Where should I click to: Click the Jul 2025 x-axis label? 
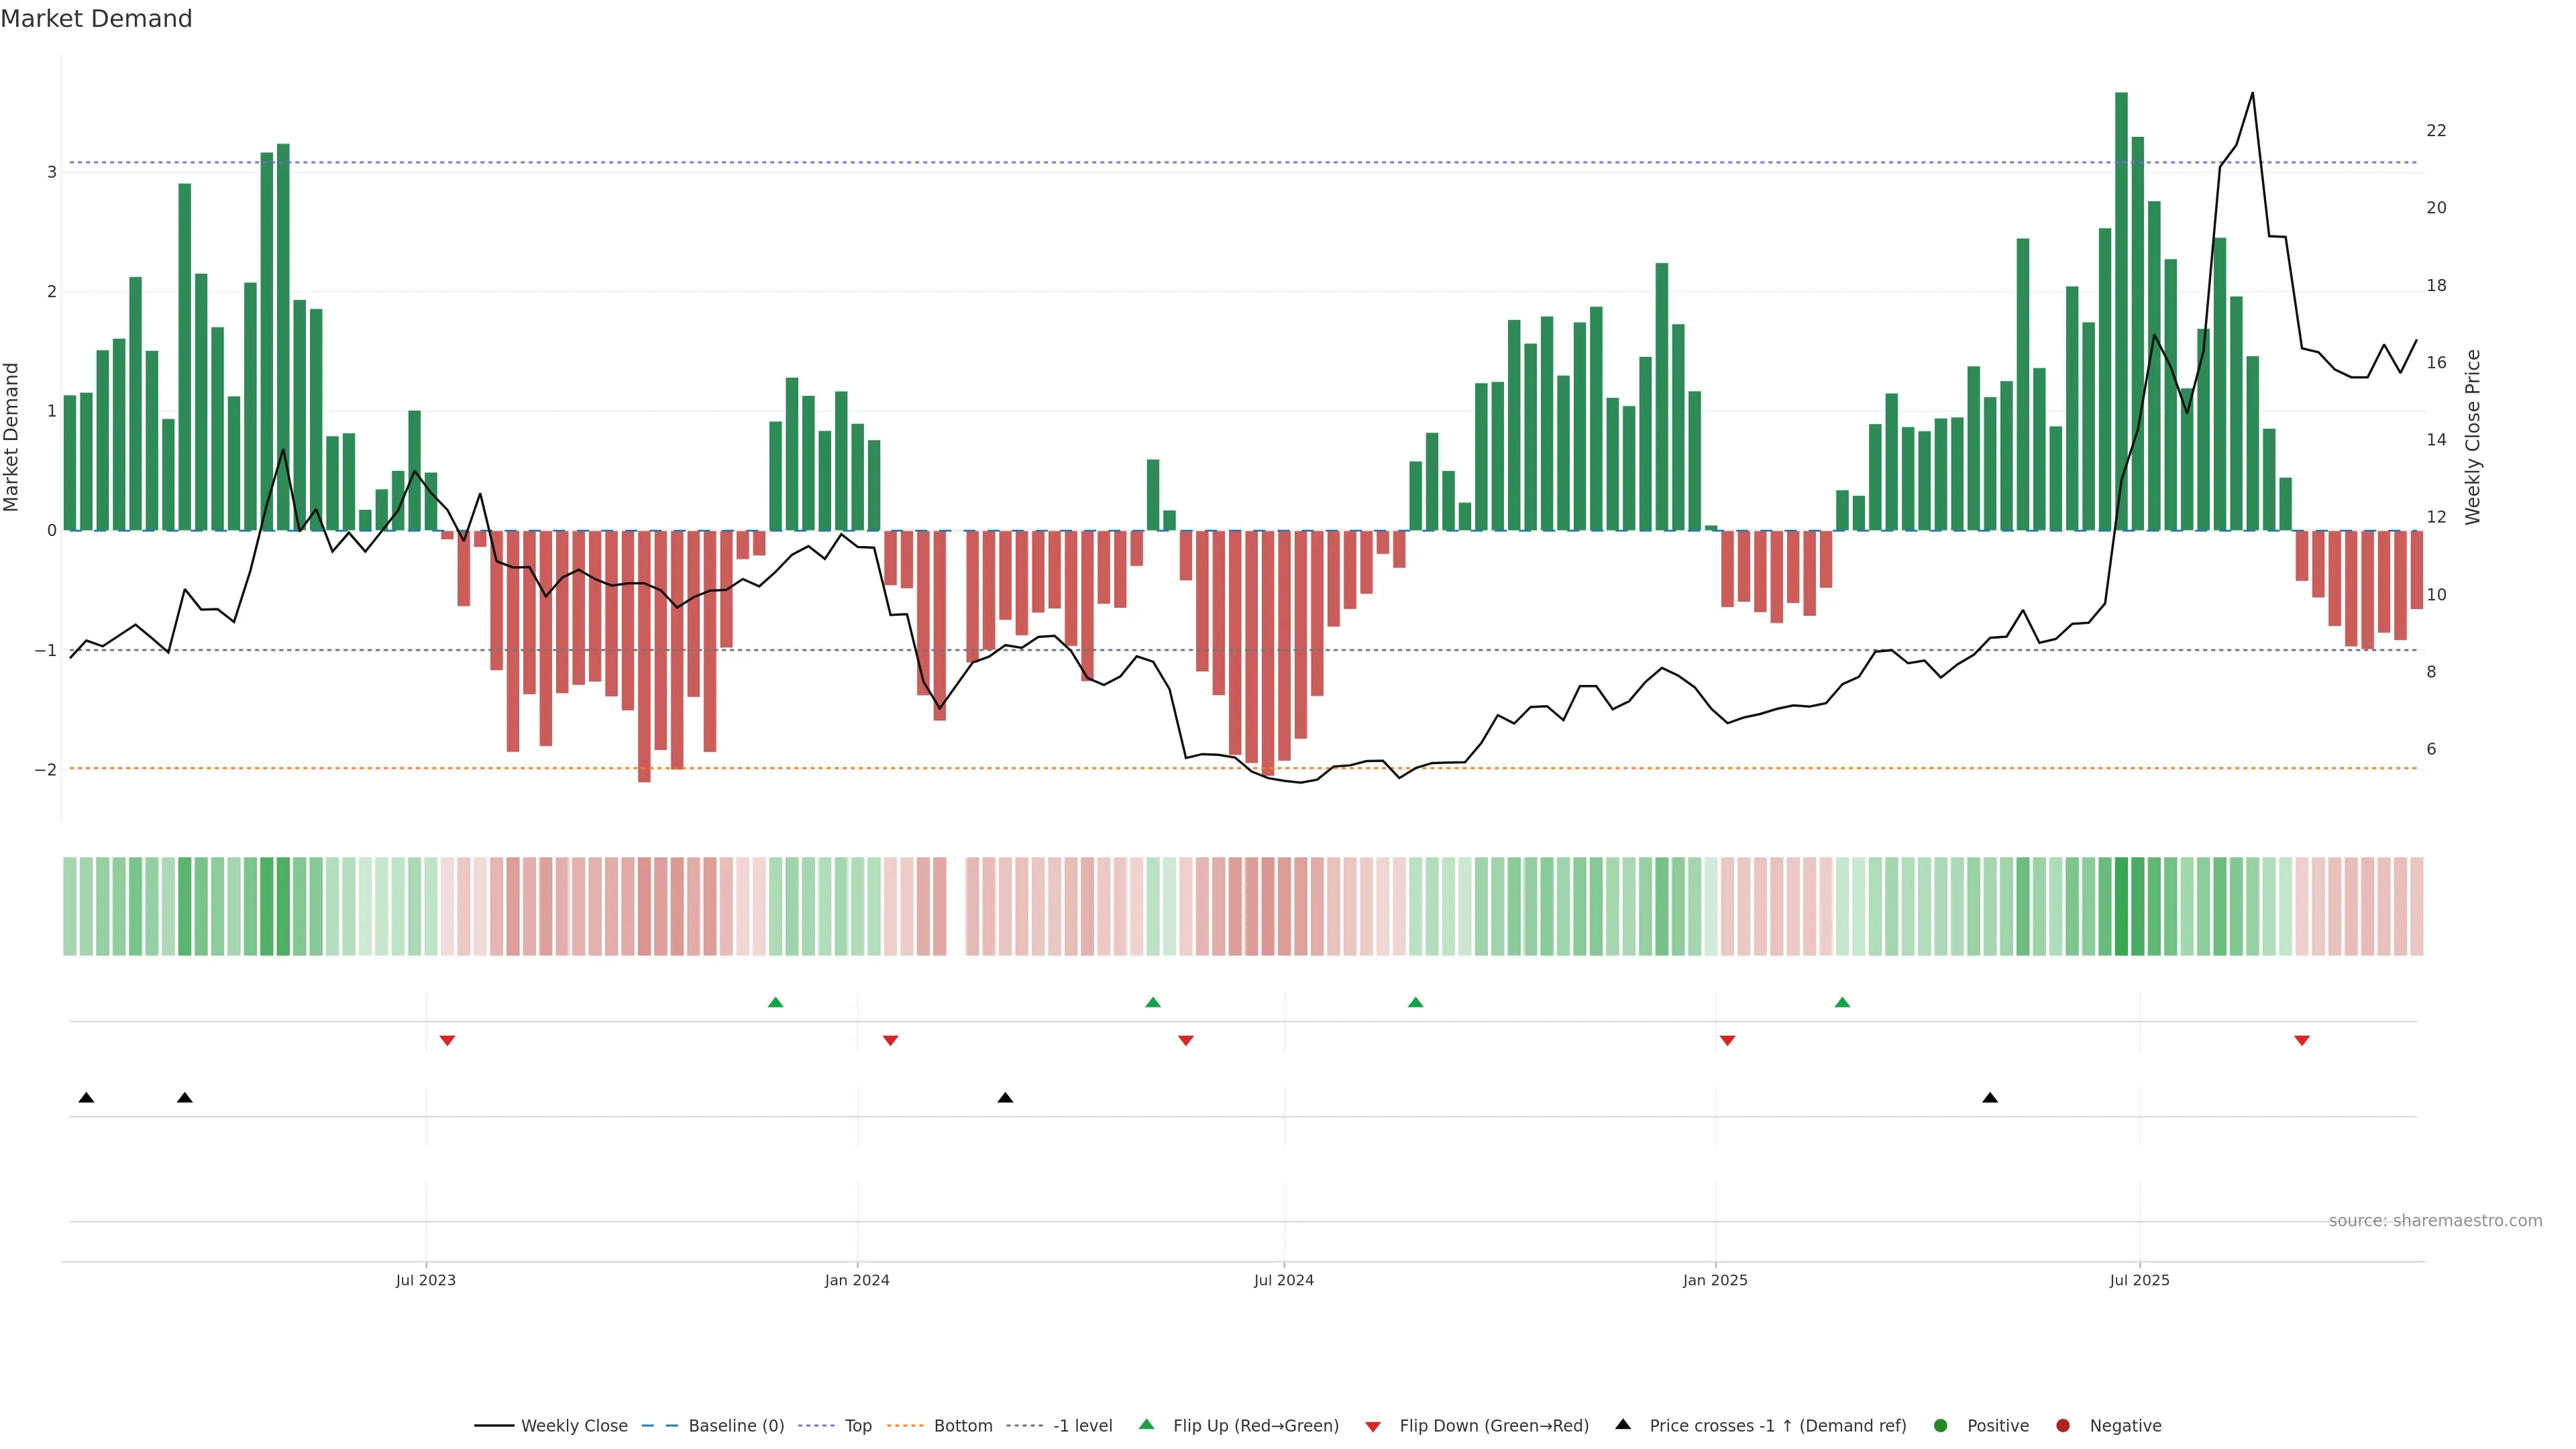click(2139, 1280)
